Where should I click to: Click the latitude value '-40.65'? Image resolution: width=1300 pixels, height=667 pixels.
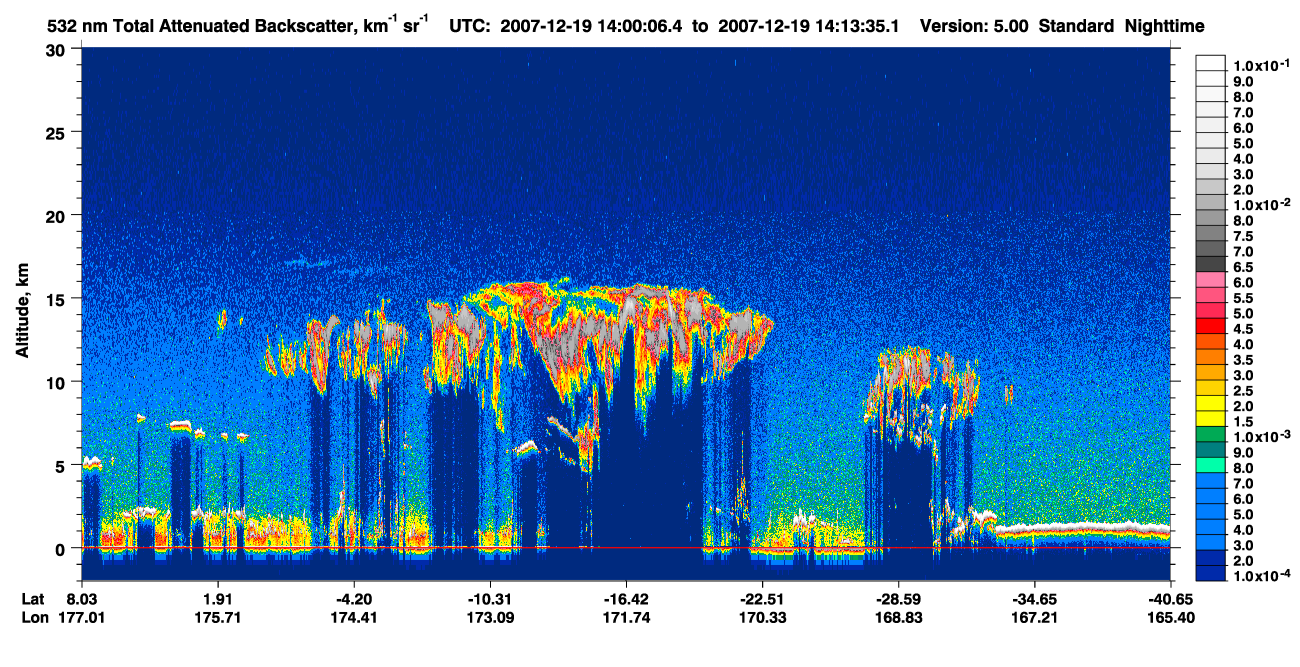(x=1170, y=599)
